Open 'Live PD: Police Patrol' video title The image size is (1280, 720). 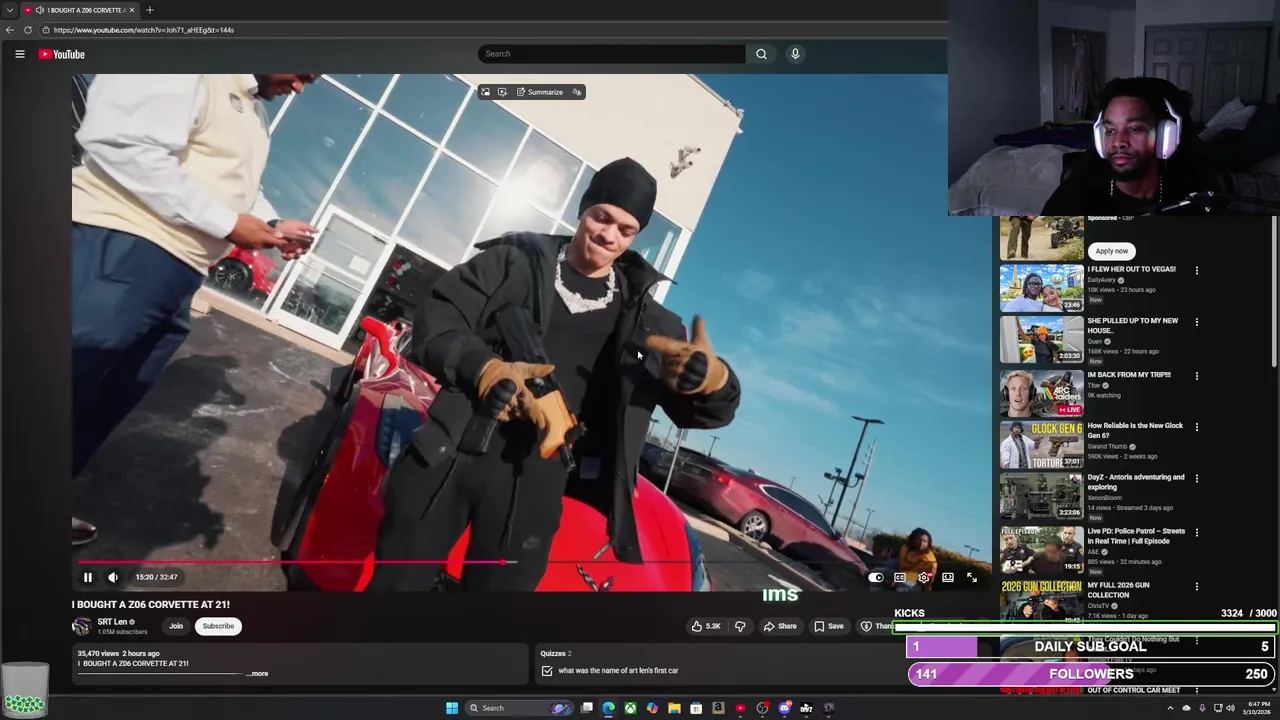coord(1136,536)
